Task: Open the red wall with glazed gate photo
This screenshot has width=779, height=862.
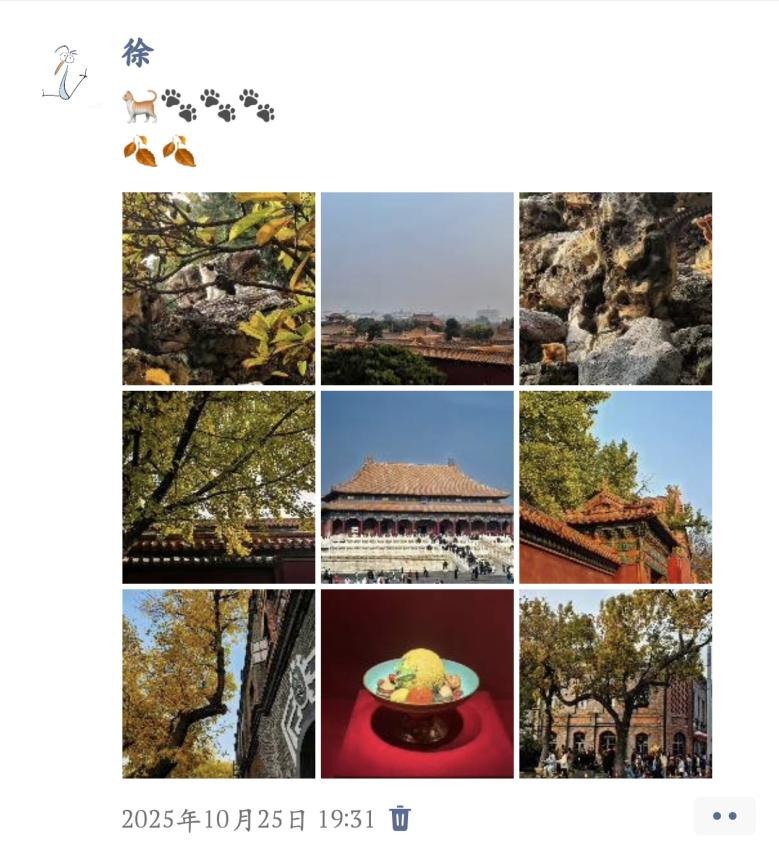Action: point(616,487)
